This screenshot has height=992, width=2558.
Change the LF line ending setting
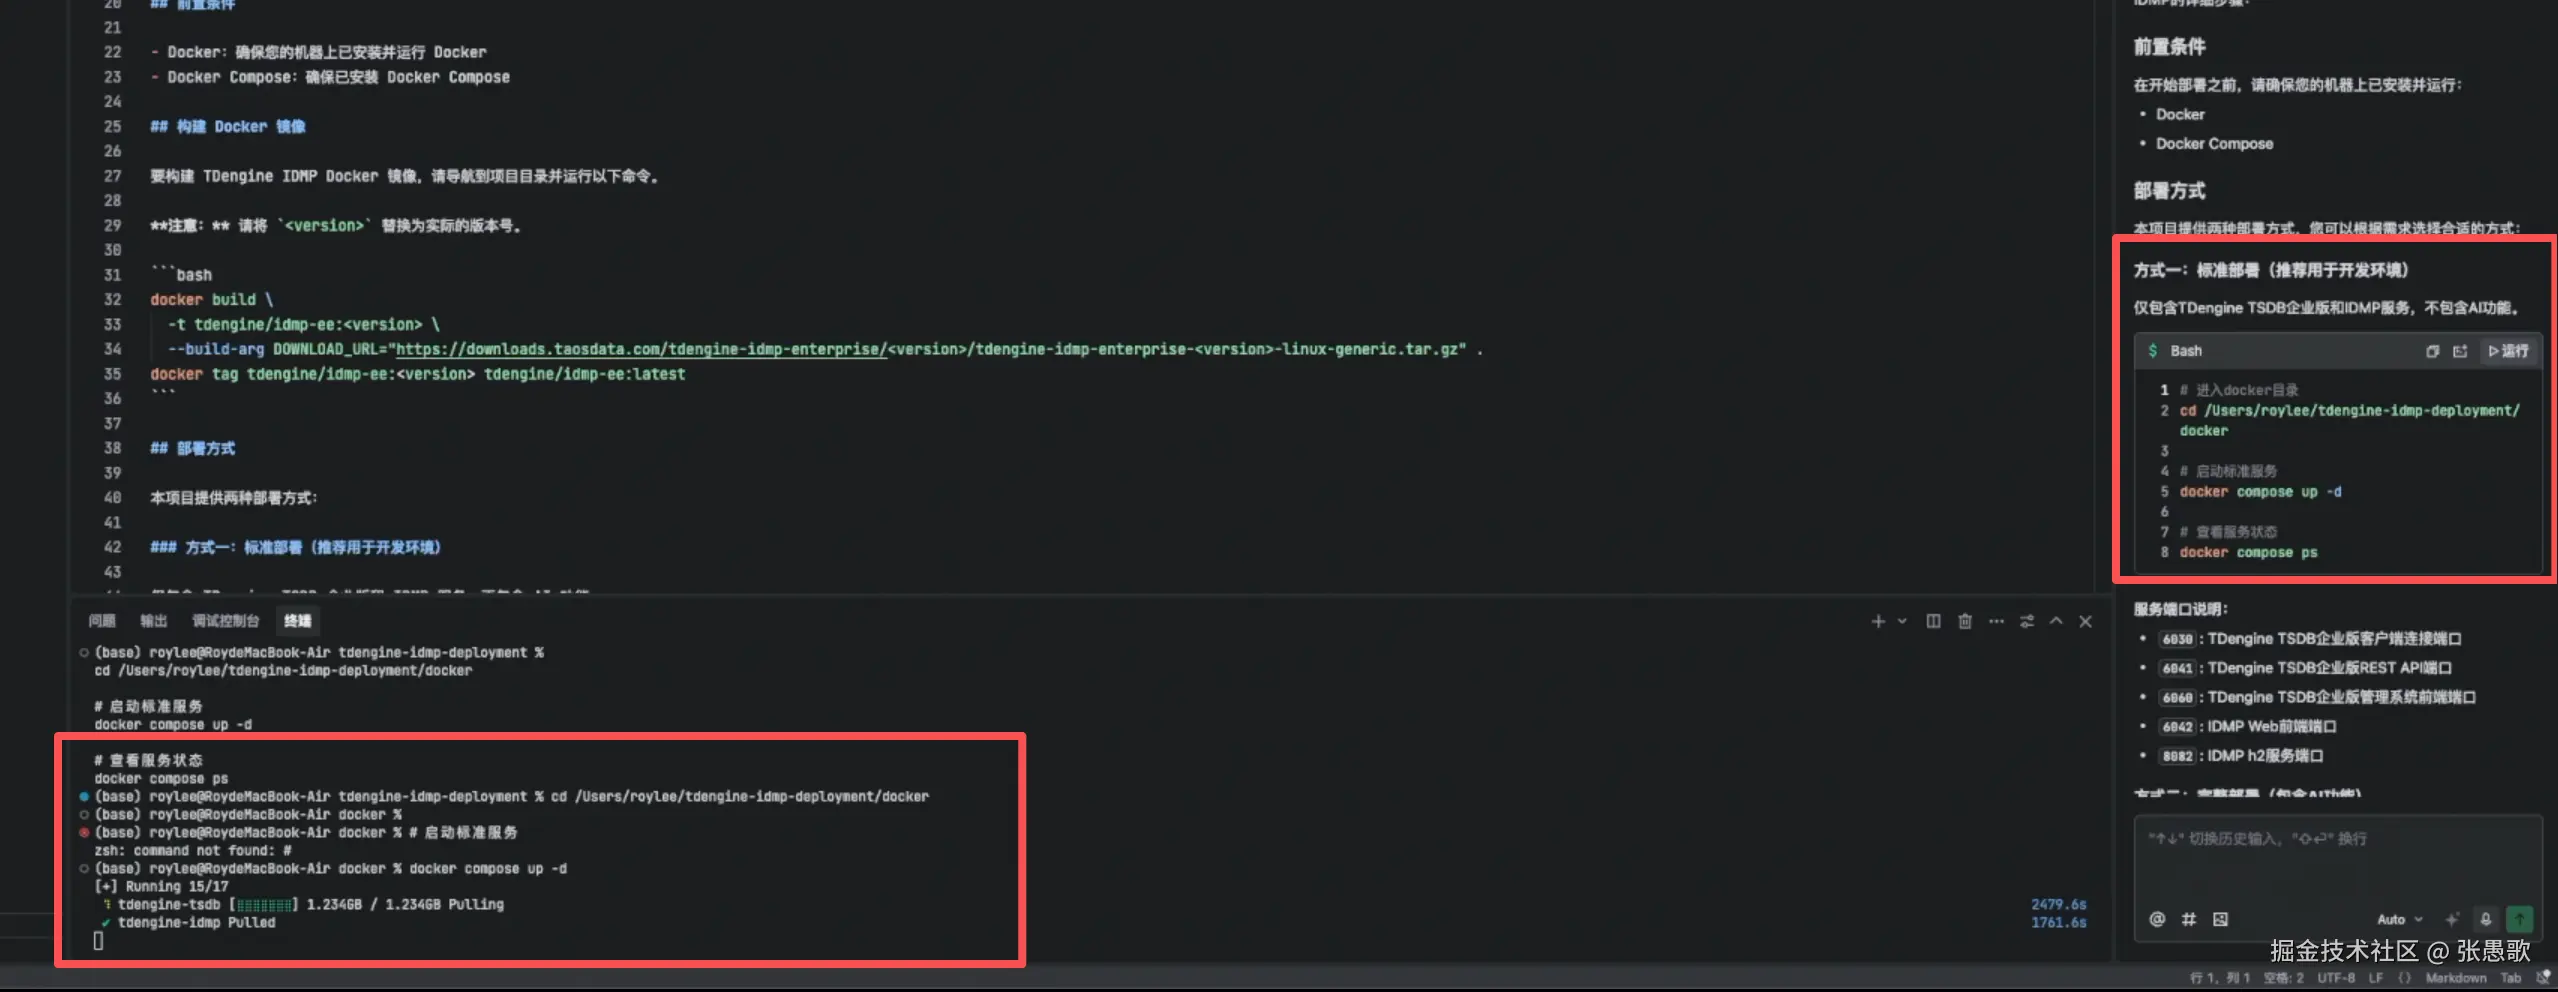pyautogui.click(x=2376, y=978)
